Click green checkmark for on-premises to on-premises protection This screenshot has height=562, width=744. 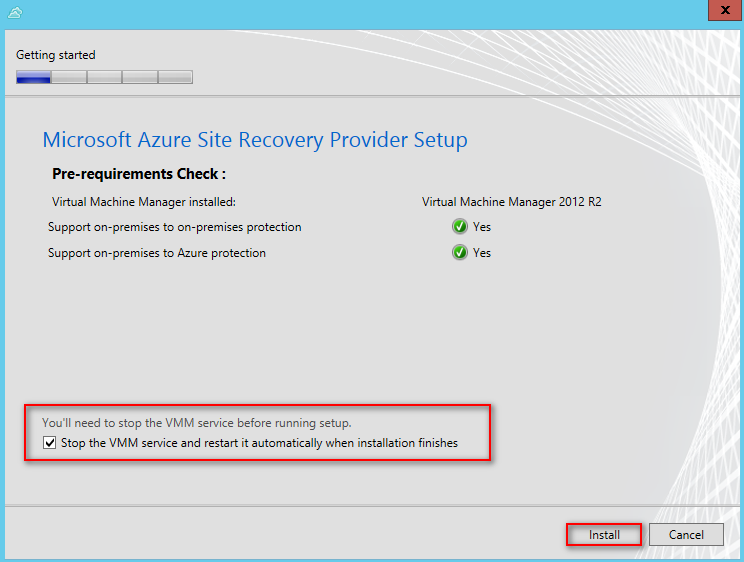point(460,227)
